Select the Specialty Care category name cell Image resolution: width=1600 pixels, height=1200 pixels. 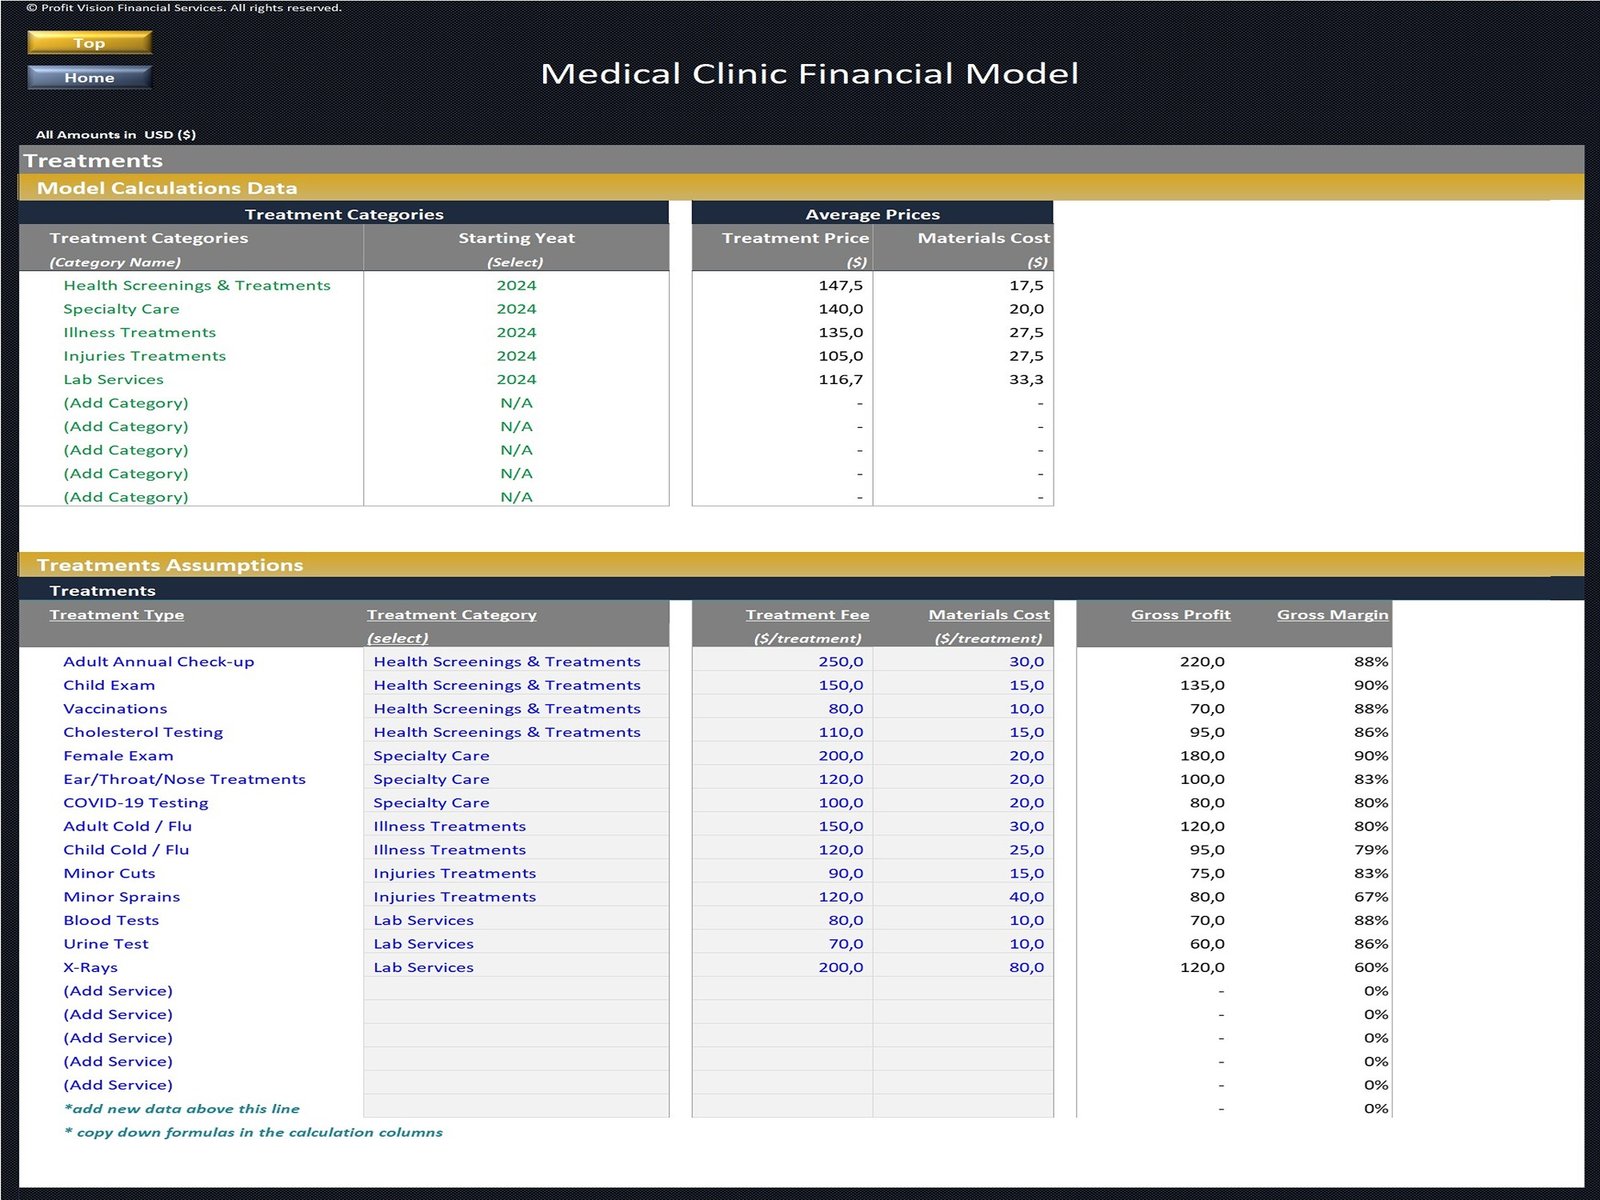click(121, 309)
